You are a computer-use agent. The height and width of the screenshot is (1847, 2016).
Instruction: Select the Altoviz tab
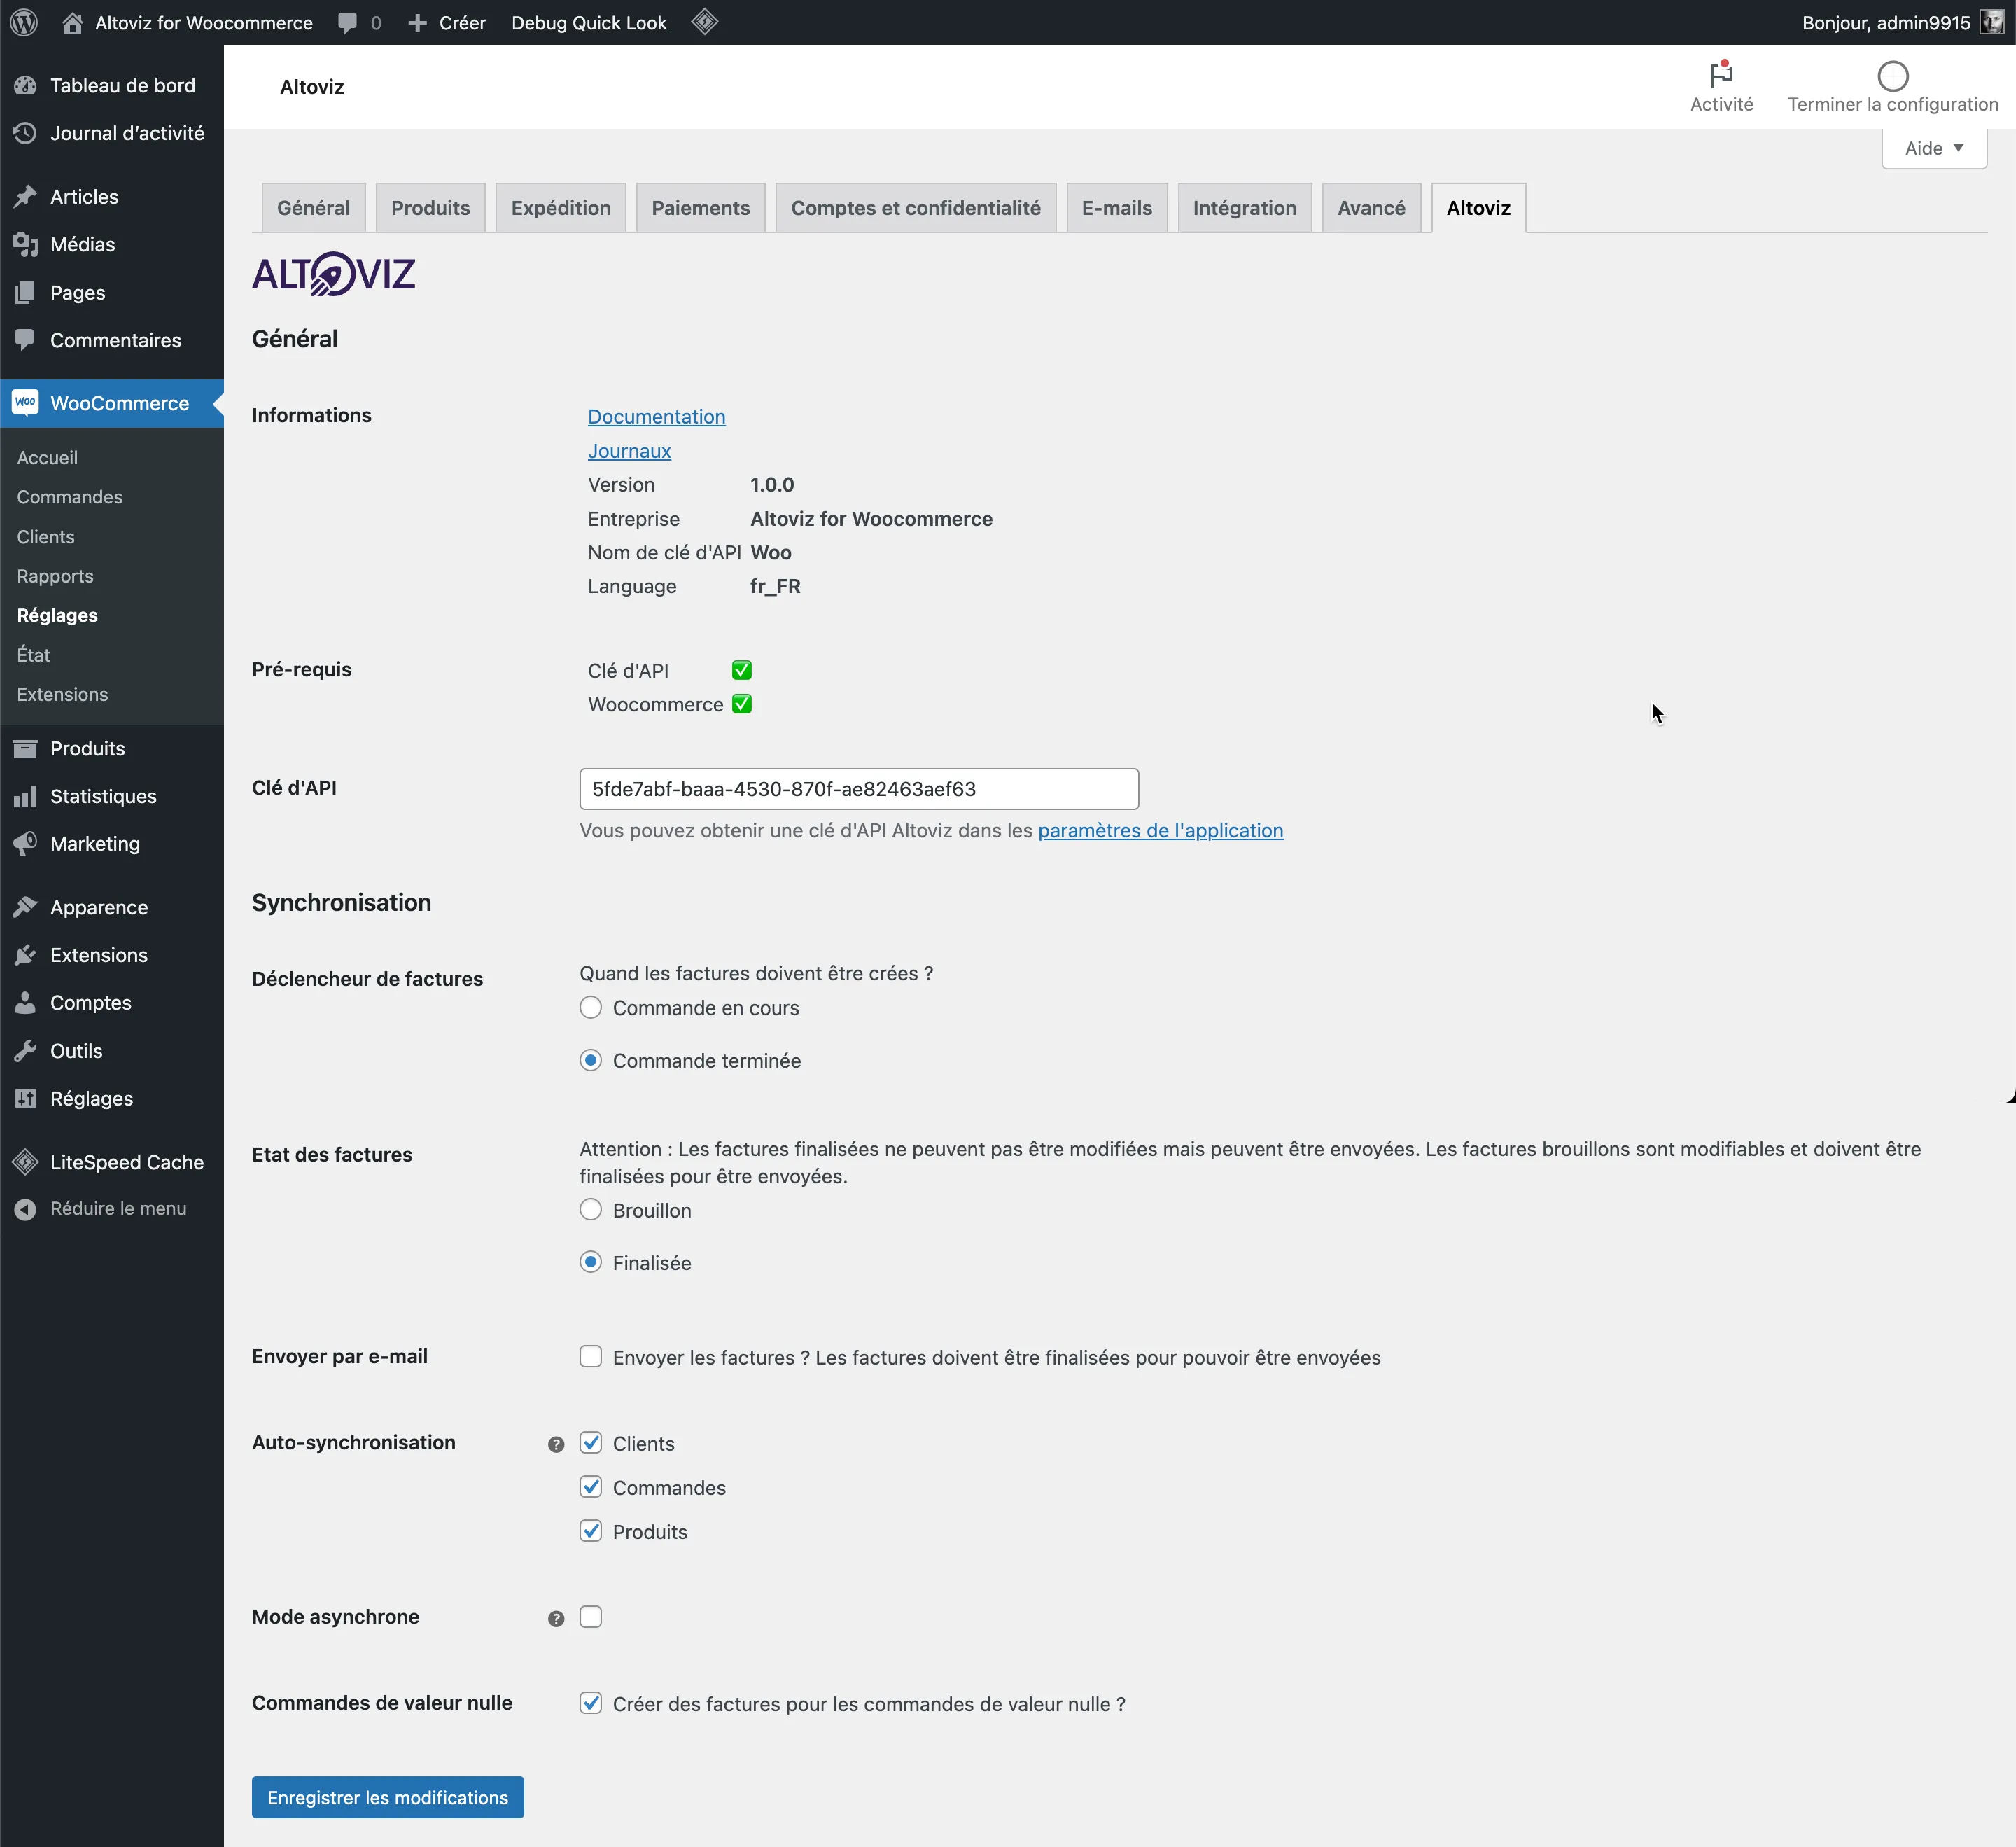click(x=1479, y=208)
